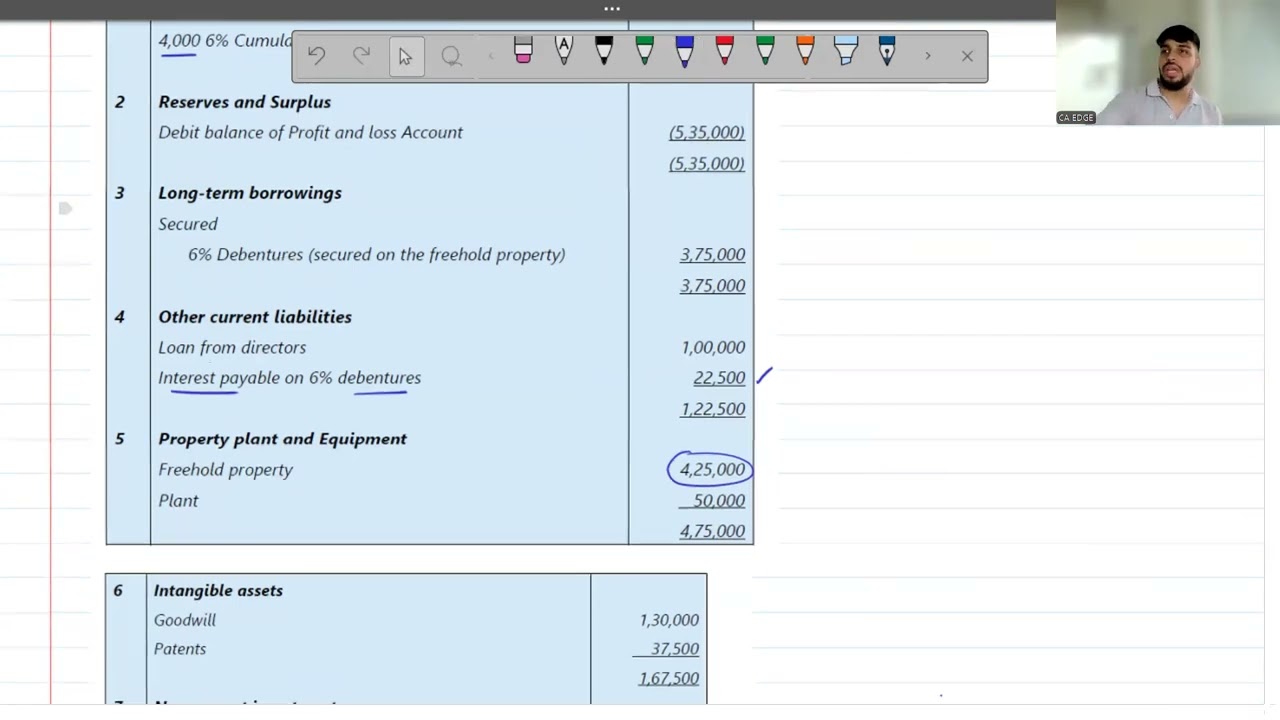Screen dimensions: 1280x720
Task: Switch to the blue pen
Action: click(684, 52)
